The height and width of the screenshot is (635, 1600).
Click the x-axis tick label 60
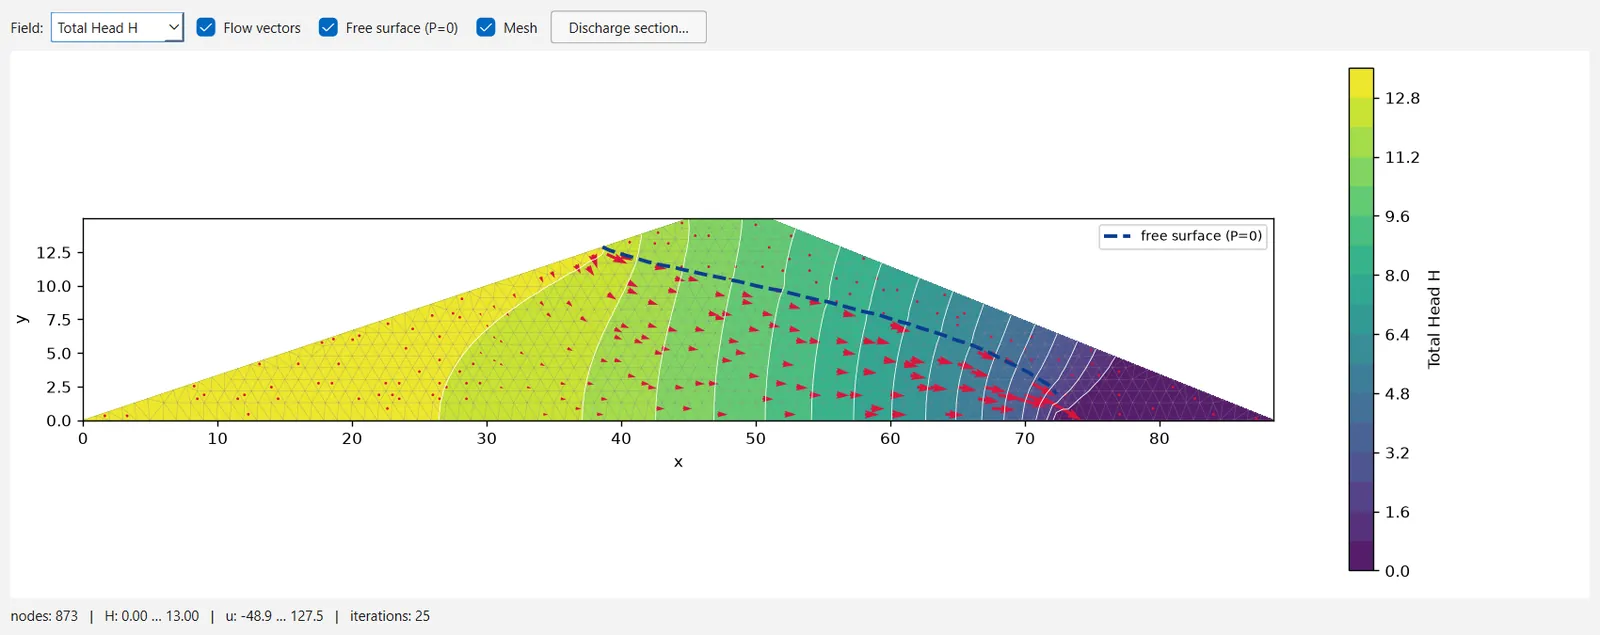pos(890,438)
